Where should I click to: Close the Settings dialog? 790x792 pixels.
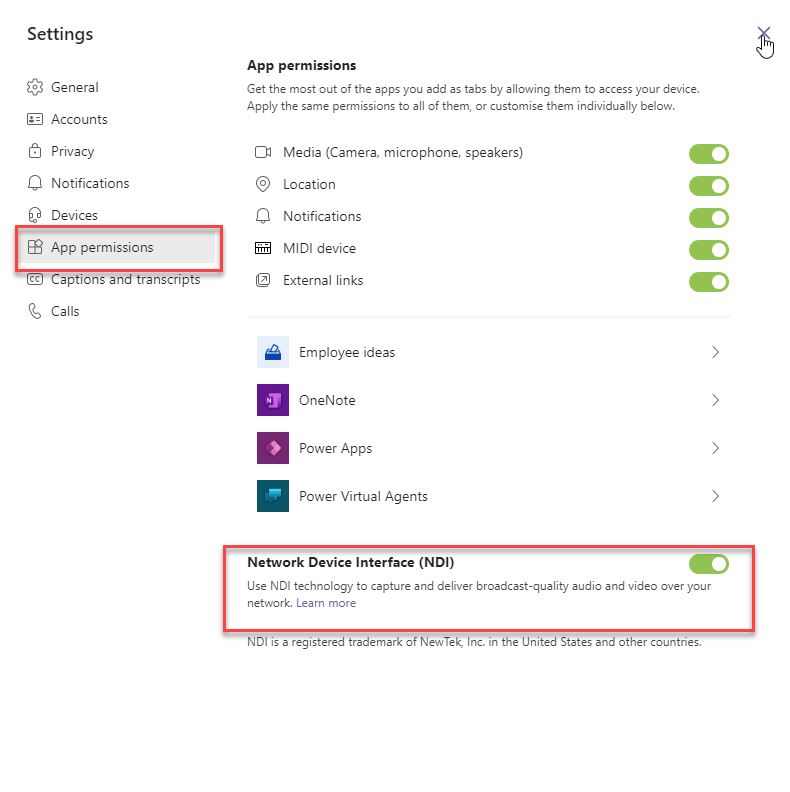coord(764,33)
